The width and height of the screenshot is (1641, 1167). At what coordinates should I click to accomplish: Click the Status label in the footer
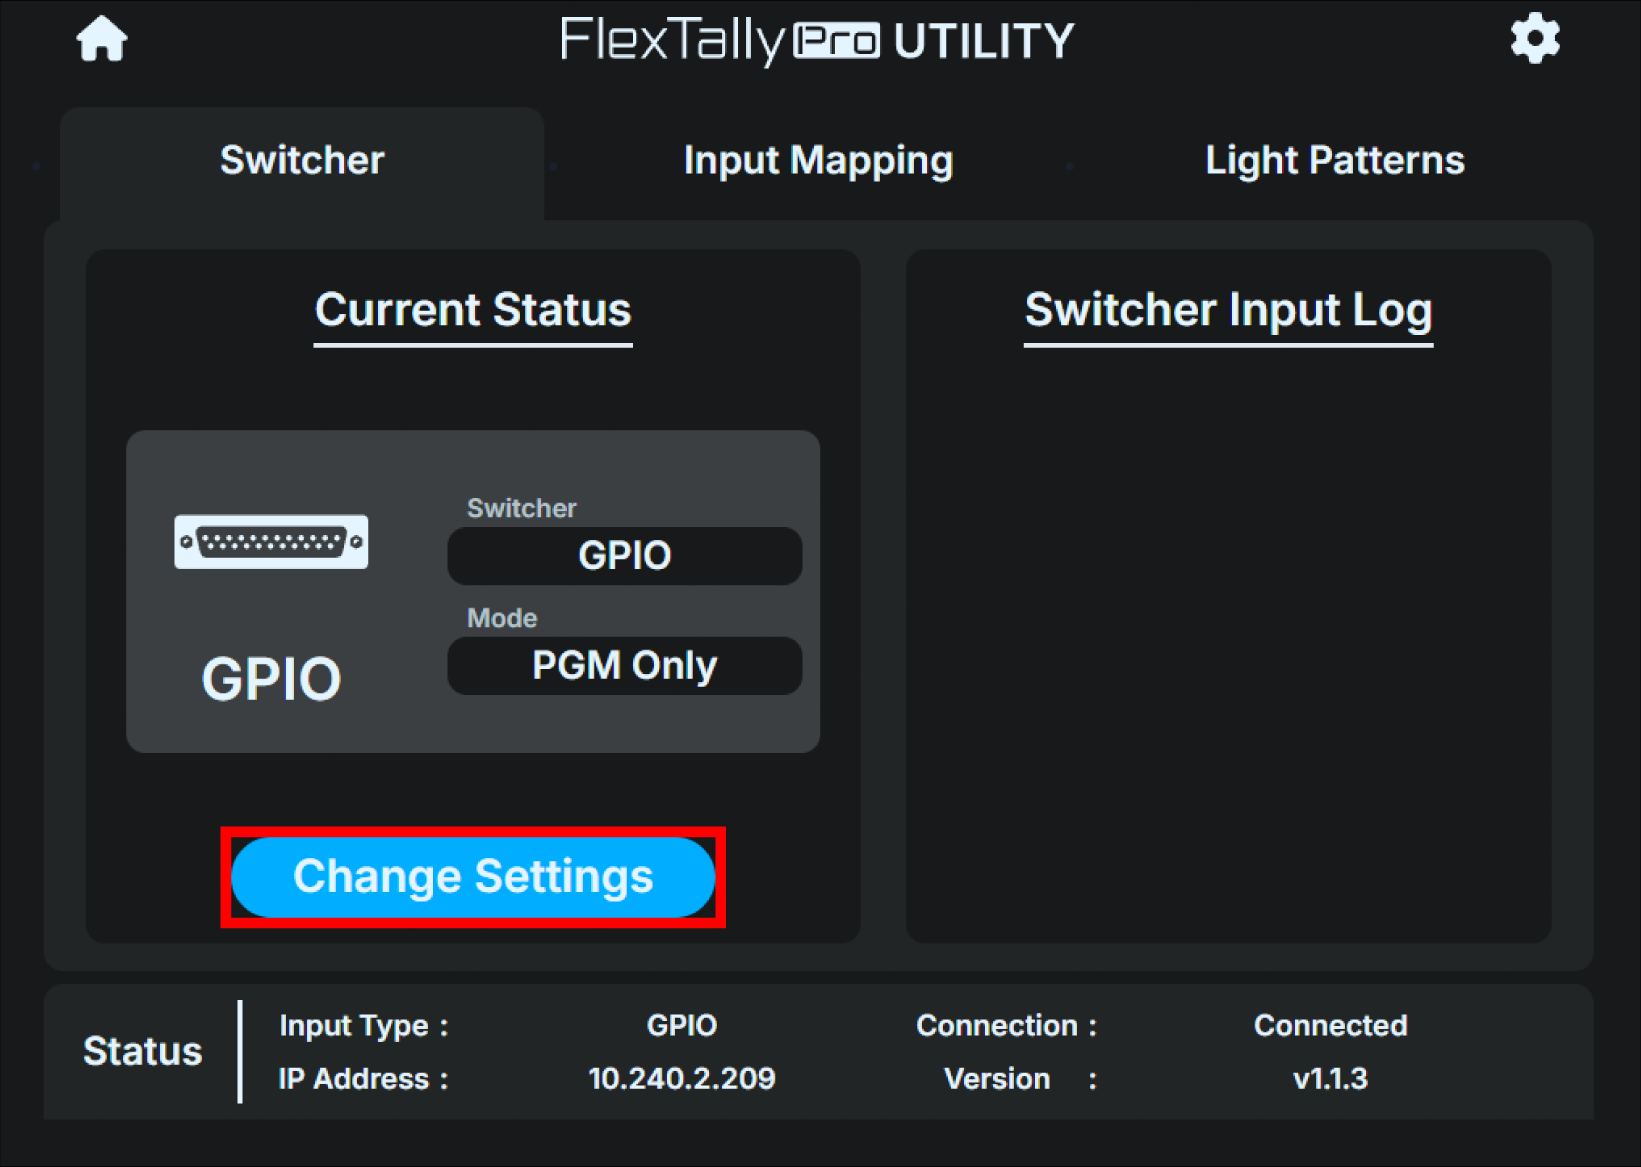[x=142, y=1051]
